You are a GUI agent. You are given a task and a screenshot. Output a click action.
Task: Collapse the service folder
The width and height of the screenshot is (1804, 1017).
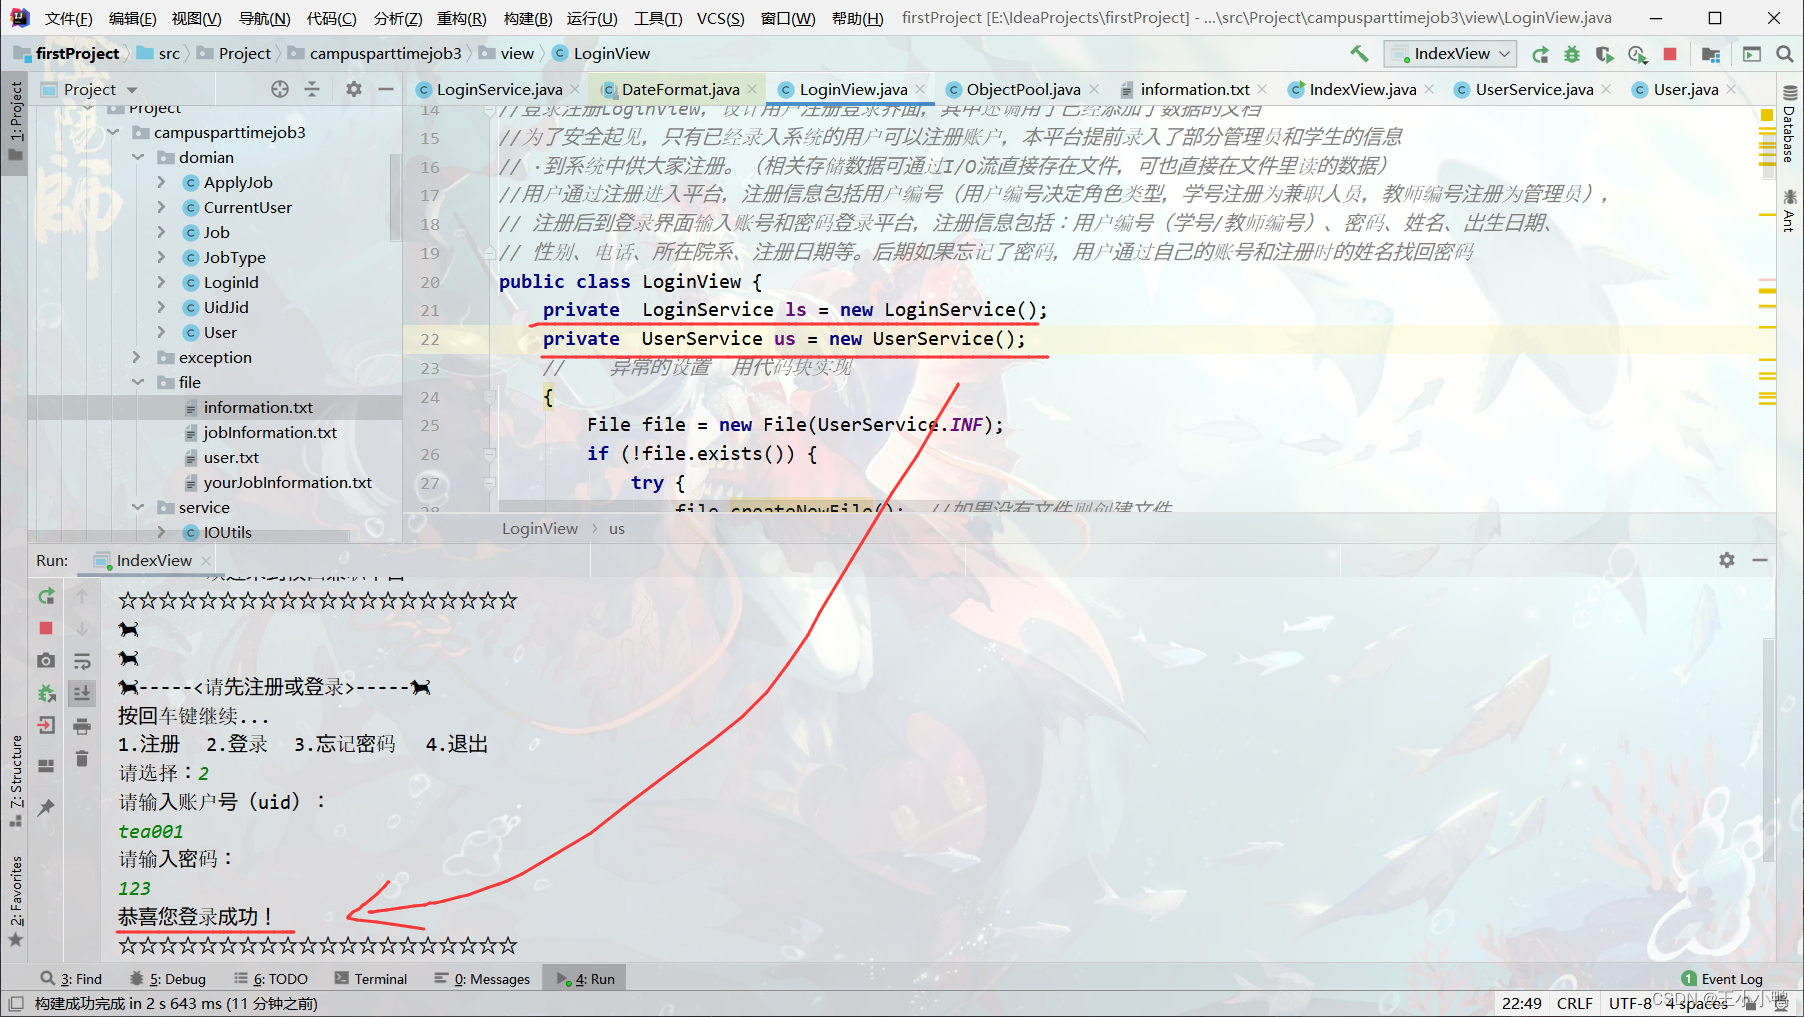pyautogui.click(x=138, y=508)
